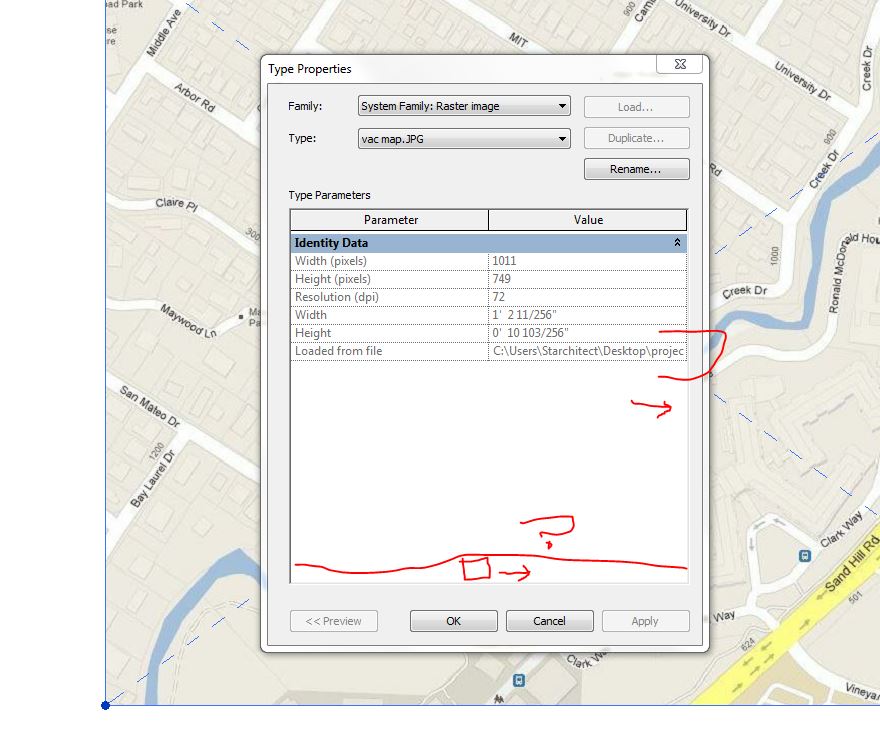Click the Width value 1' 2 11/256"

588,315
